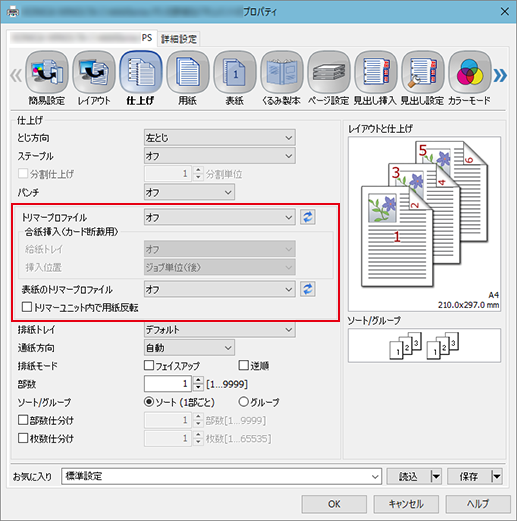The image size is (517, 521).
Task: Click left double-chevron to show previous tabs
Action: 16,75
